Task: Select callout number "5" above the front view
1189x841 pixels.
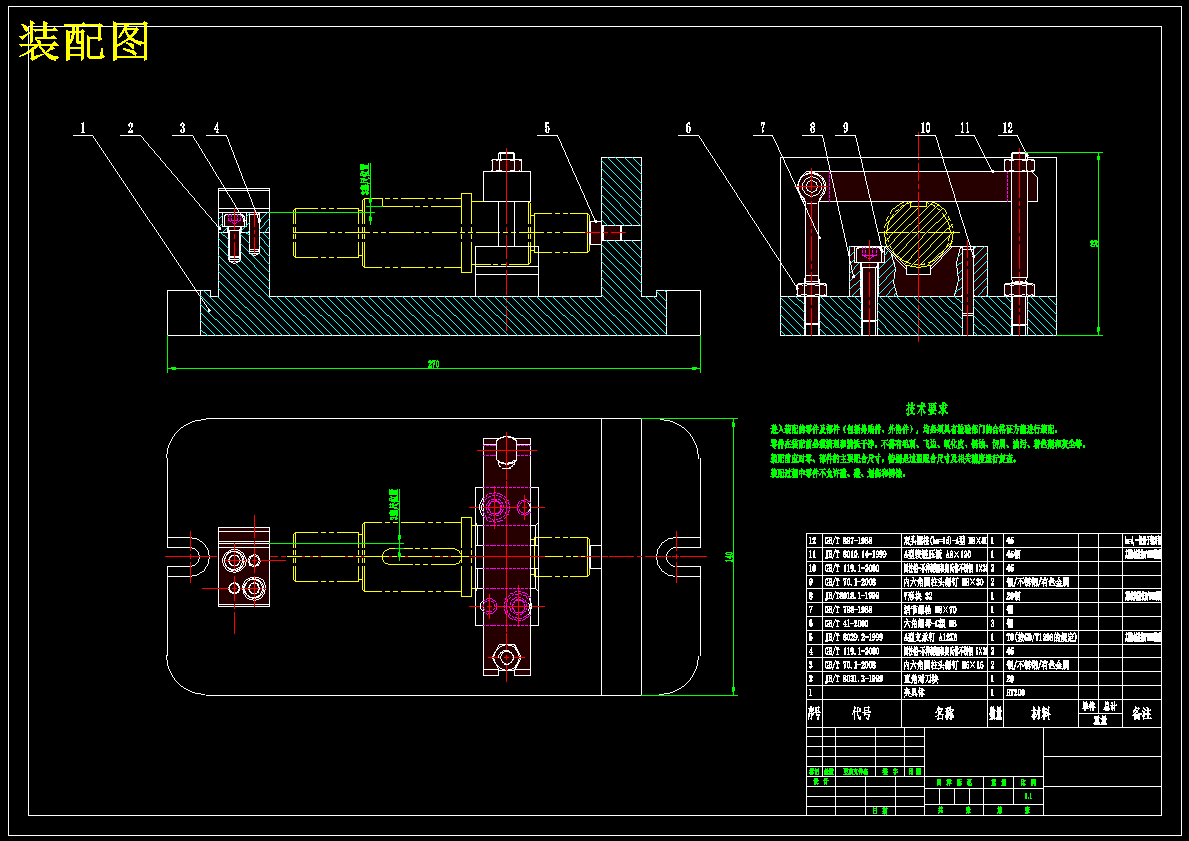Action: (x=547, y=128)
